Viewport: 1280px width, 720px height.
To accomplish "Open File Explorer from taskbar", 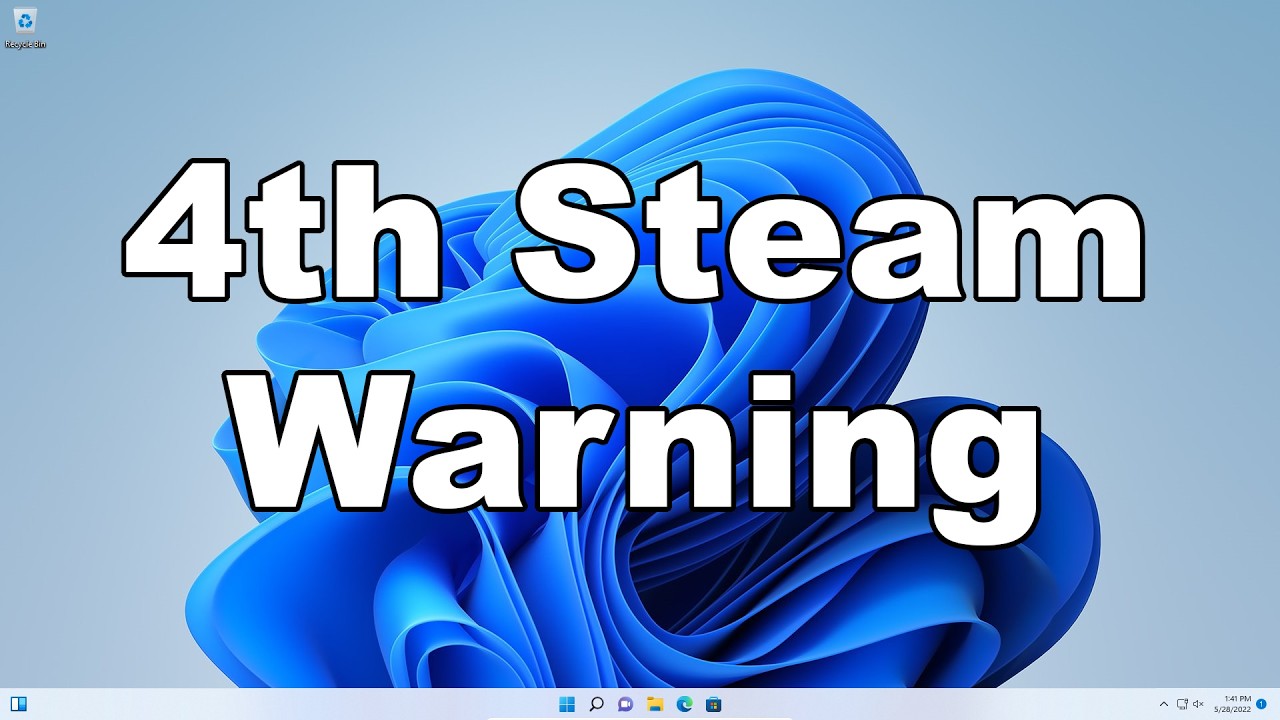I will point(655,704).
